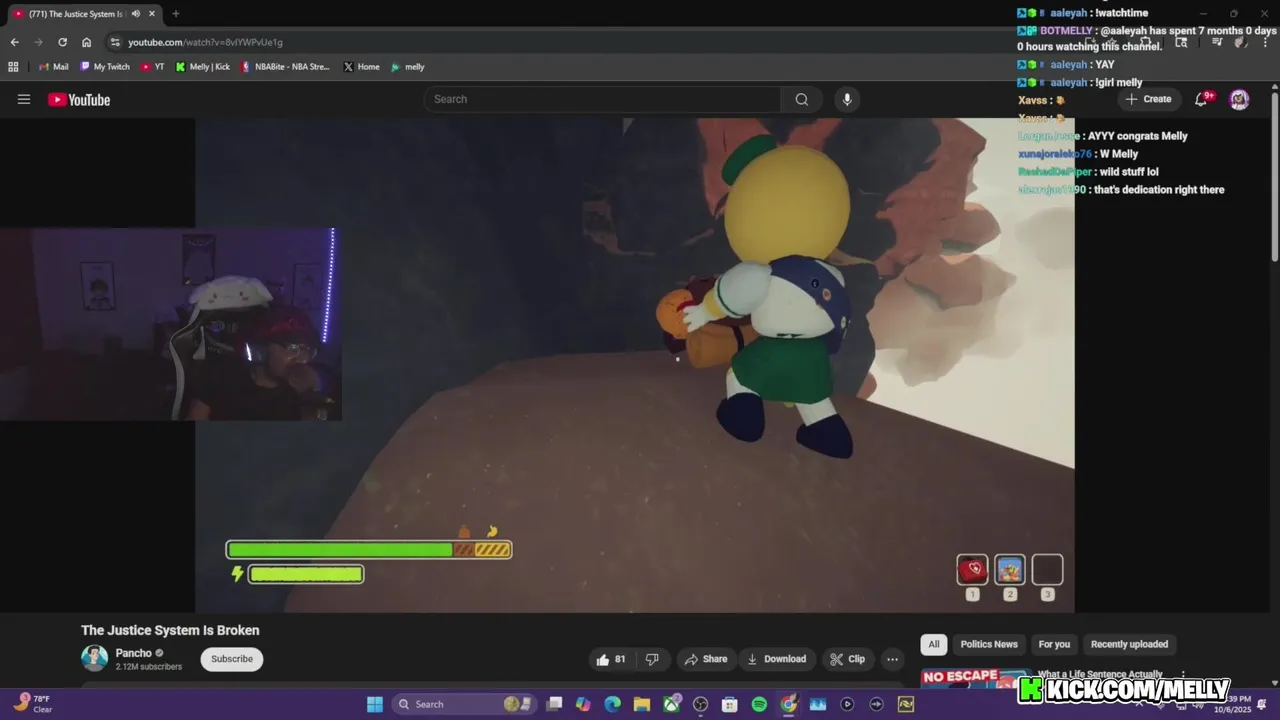1280x720 pixels.
Task: Switch to Chrome on the taskbar
Action: point(789,704)
